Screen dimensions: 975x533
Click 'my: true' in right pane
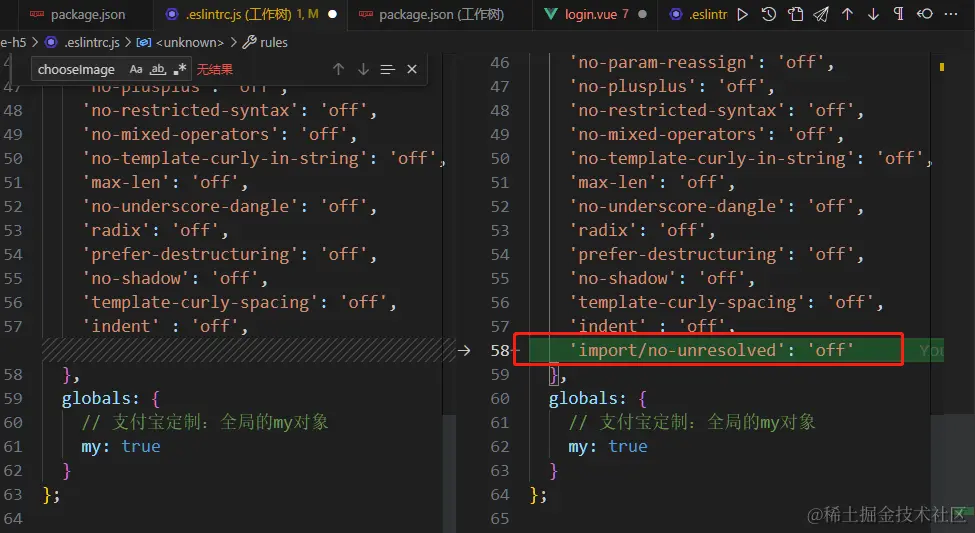[x=608, y=446]
